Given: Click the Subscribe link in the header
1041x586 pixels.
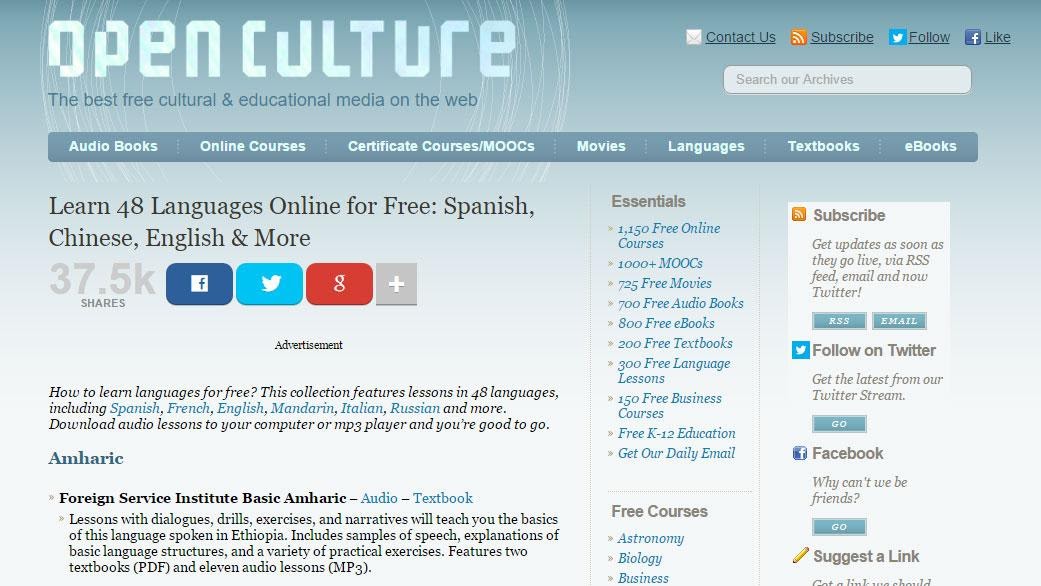Looking at the screenshot, I should pyautogui.click(x=842, y=37).
